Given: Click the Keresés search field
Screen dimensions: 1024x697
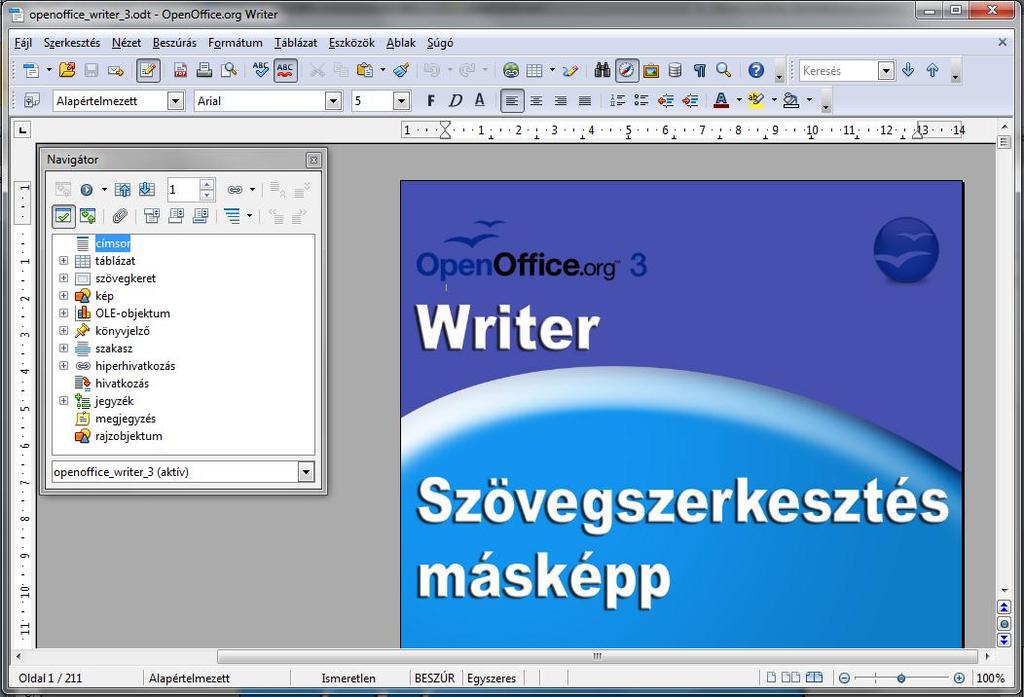Looking at the screenshot, I should pos(839,70).
